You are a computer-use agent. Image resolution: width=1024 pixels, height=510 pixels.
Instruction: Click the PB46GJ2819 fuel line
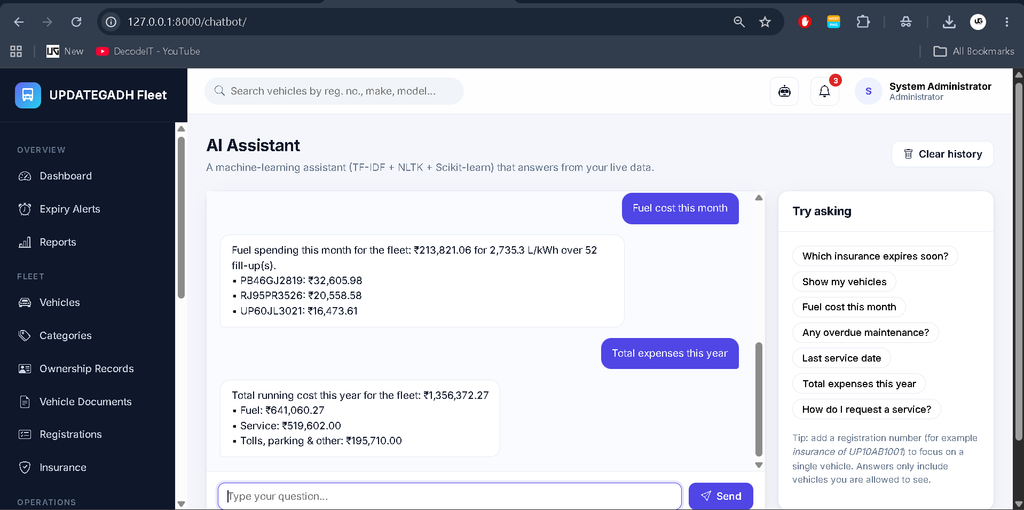click(x=297, y=280)
